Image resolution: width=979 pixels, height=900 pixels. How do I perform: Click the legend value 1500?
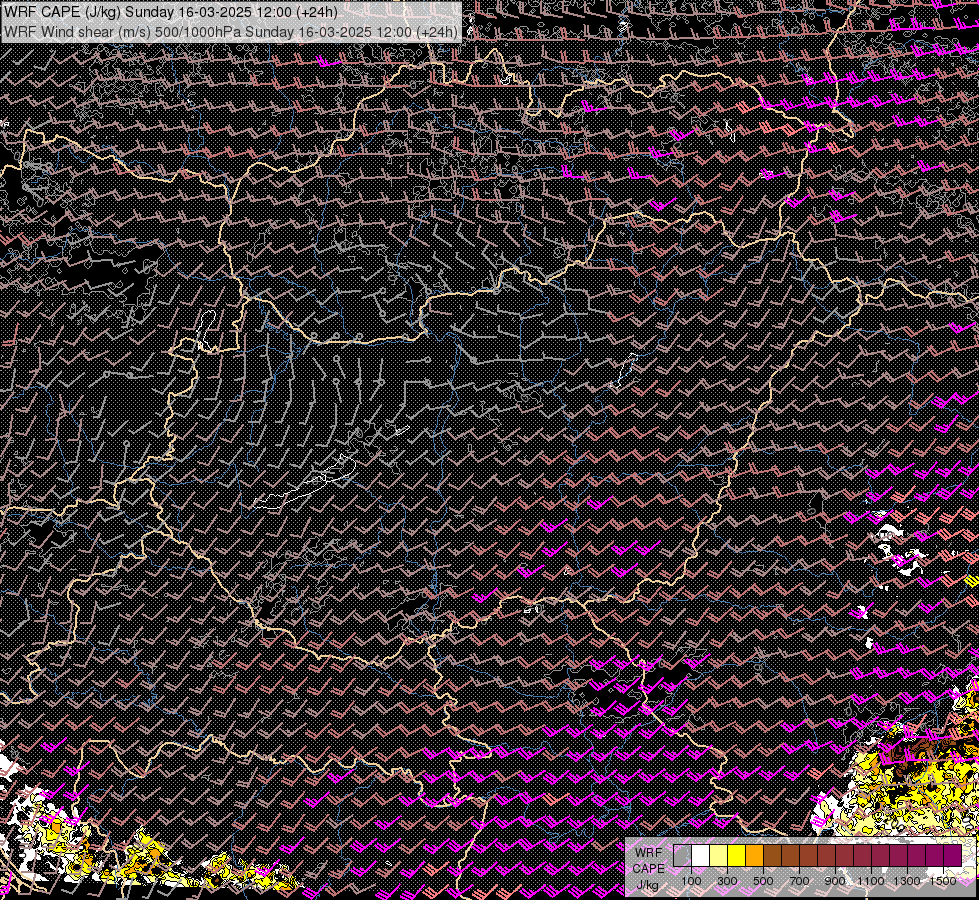943,881
